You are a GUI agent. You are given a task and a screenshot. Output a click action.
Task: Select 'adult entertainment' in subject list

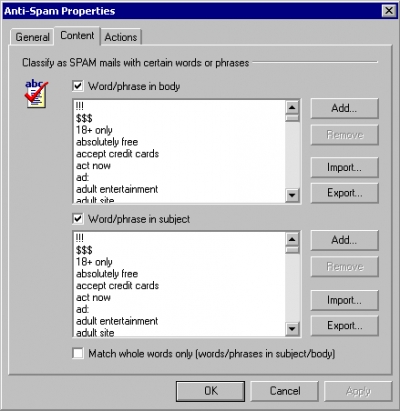117,321
